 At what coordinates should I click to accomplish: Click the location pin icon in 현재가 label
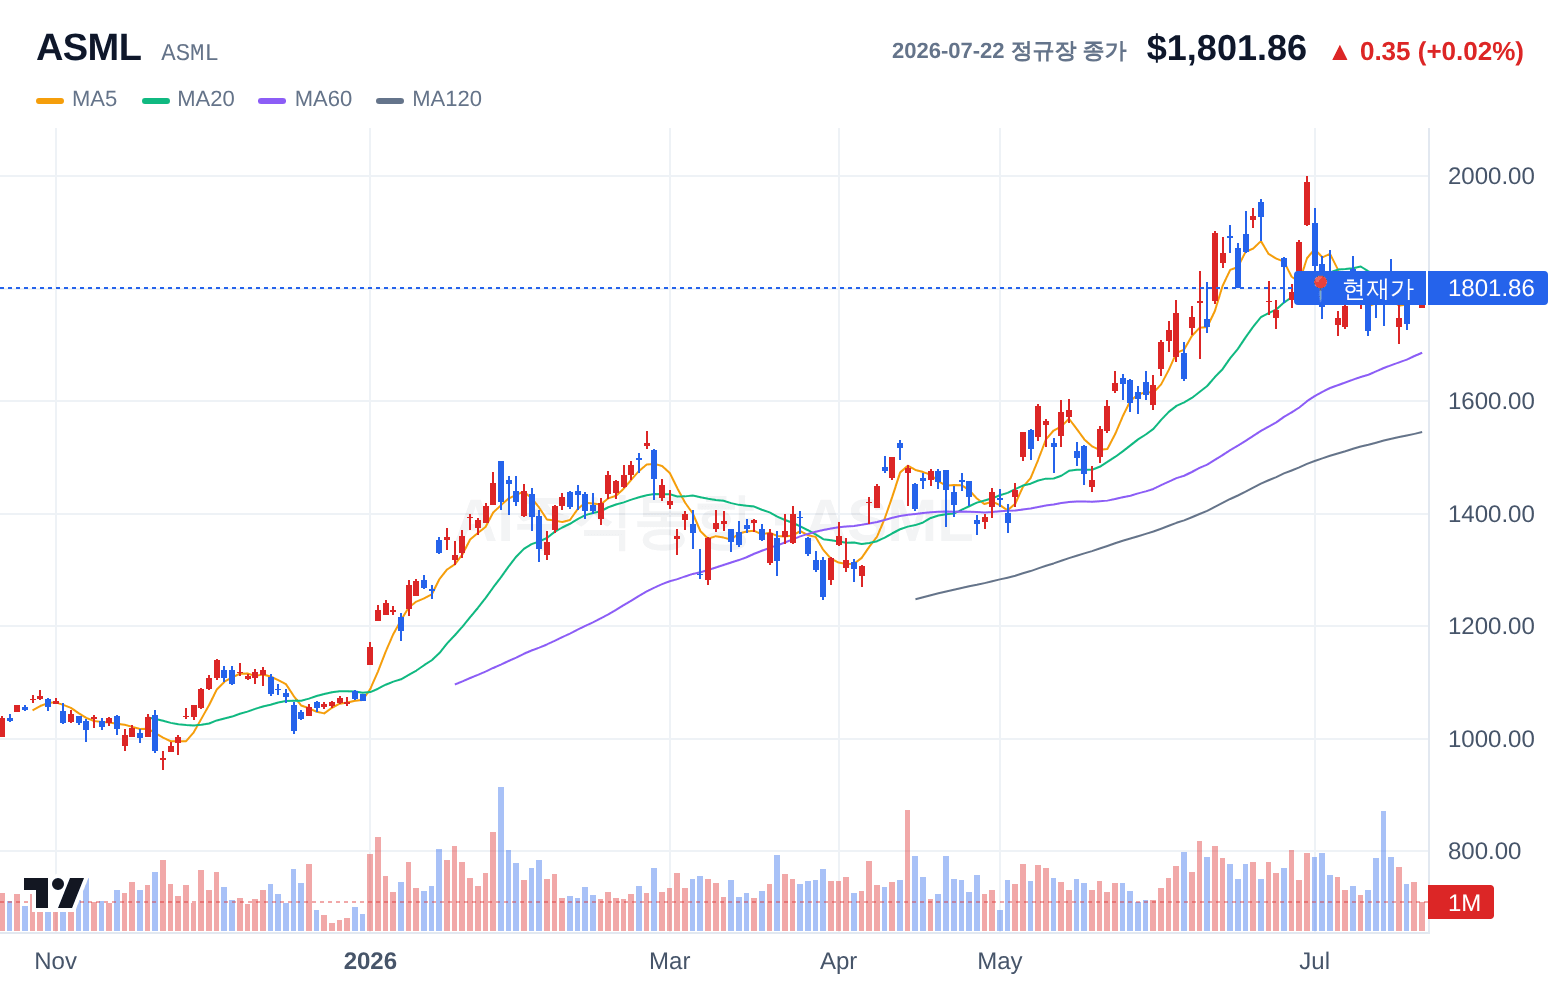(x=1320, y=288)
